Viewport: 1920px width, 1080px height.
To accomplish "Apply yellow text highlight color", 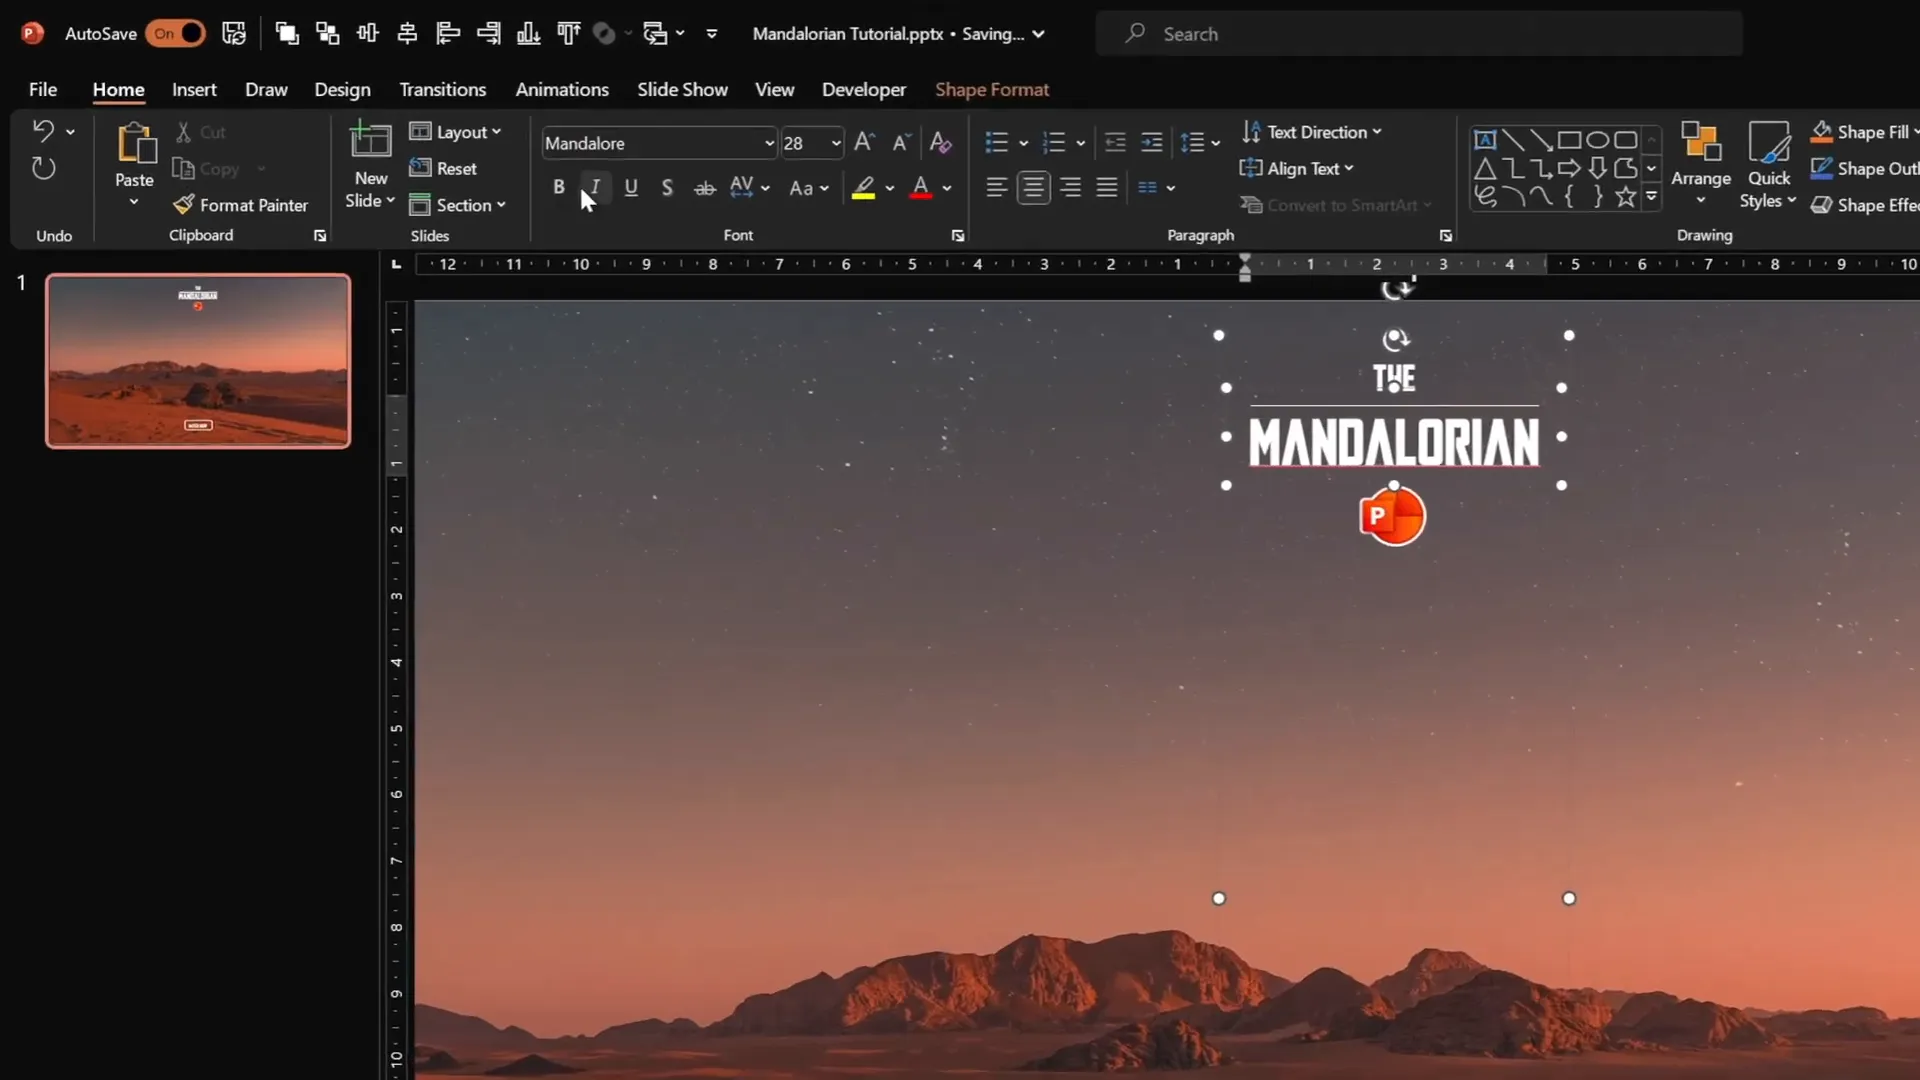I will (863, 187).
